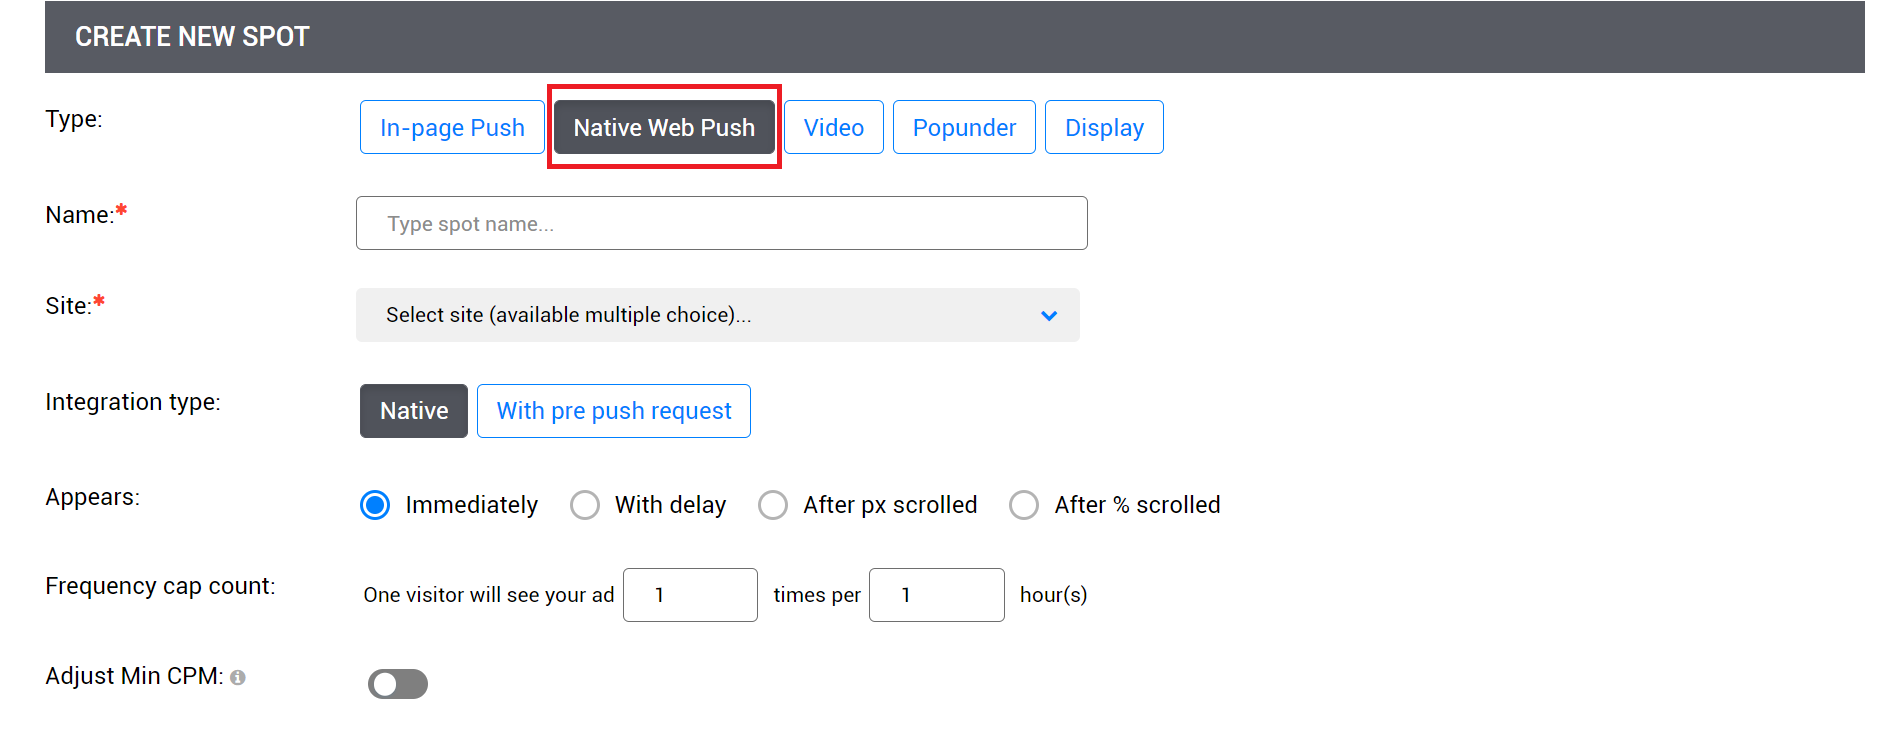The image size is (1896, 749).
Task: Choose With pre push request integration
Action: [613, 411]
